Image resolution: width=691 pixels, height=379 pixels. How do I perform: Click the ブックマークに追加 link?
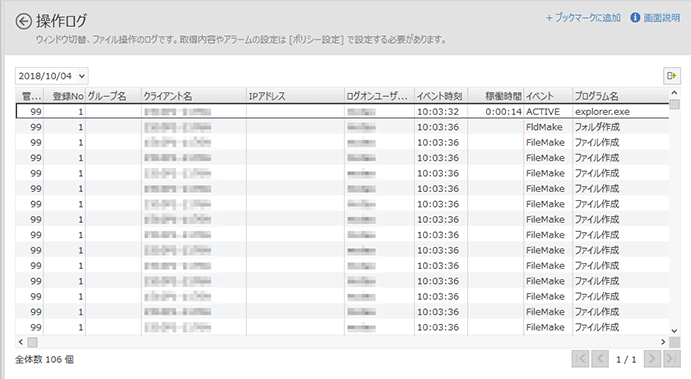[583, 18]
